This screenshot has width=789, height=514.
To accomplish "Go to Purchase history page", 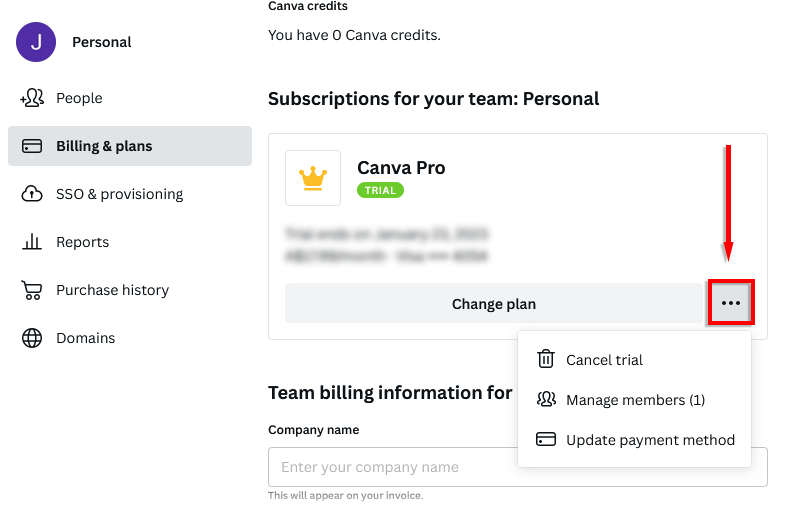I will click(112, 290).
